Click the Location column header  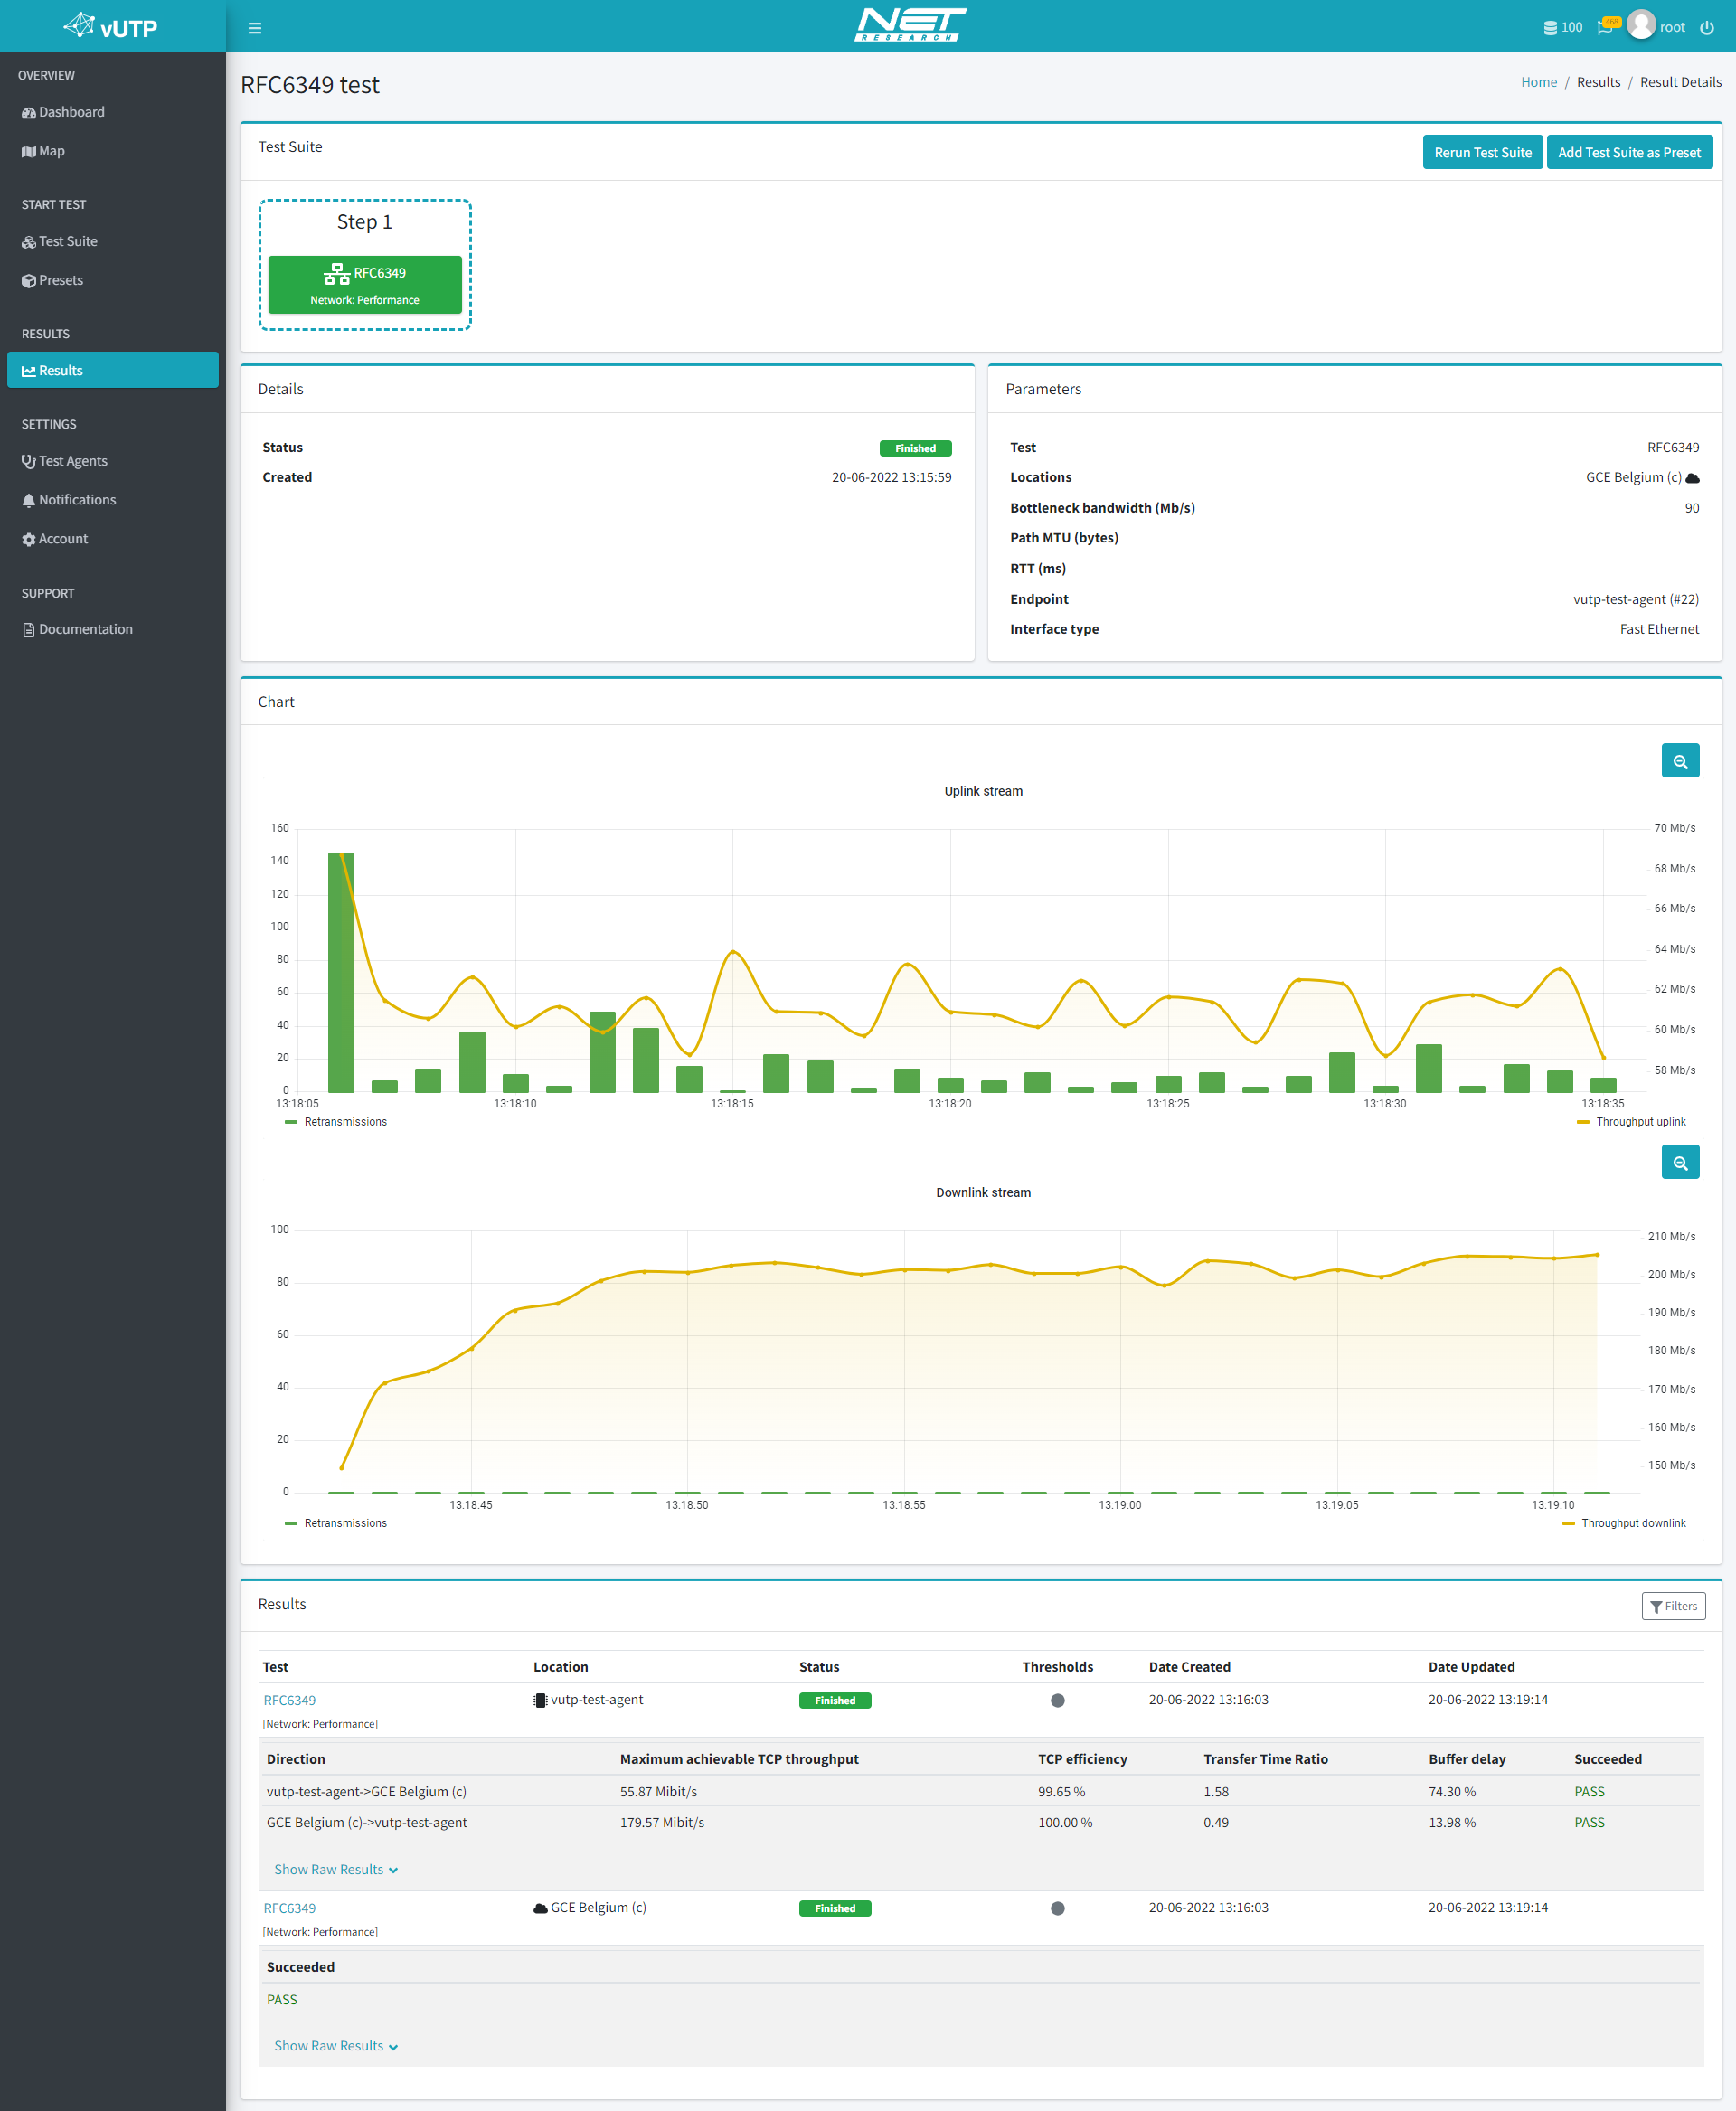click(560, 1667)
